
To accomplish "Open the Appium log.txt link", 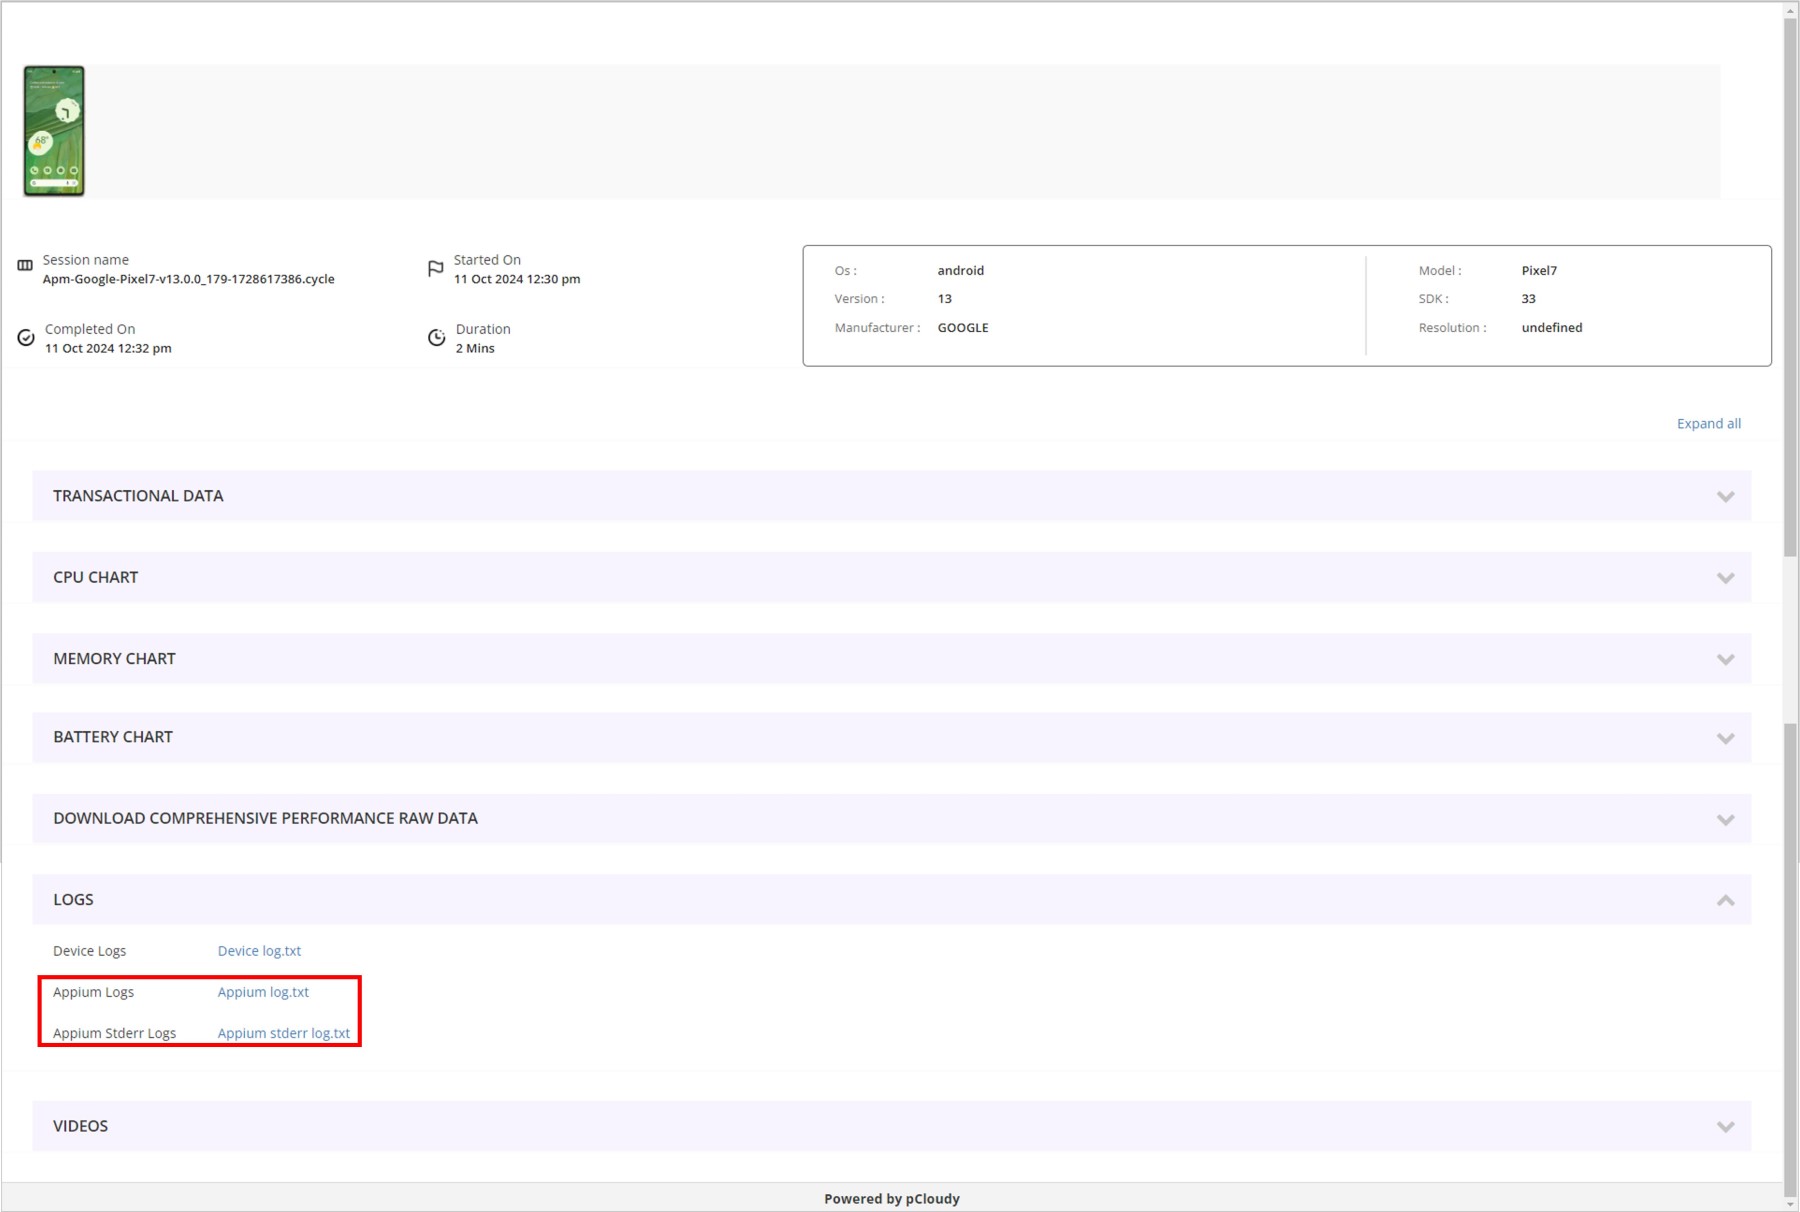I will (x=263, y=992).
